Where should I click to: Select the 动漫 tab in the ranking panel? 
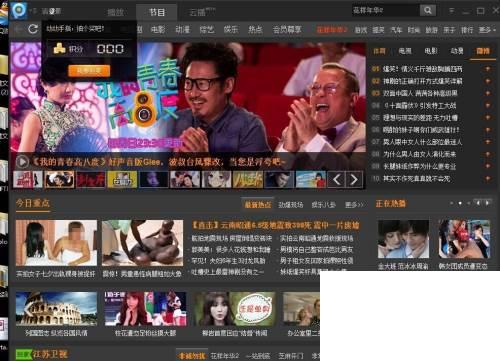457,51
